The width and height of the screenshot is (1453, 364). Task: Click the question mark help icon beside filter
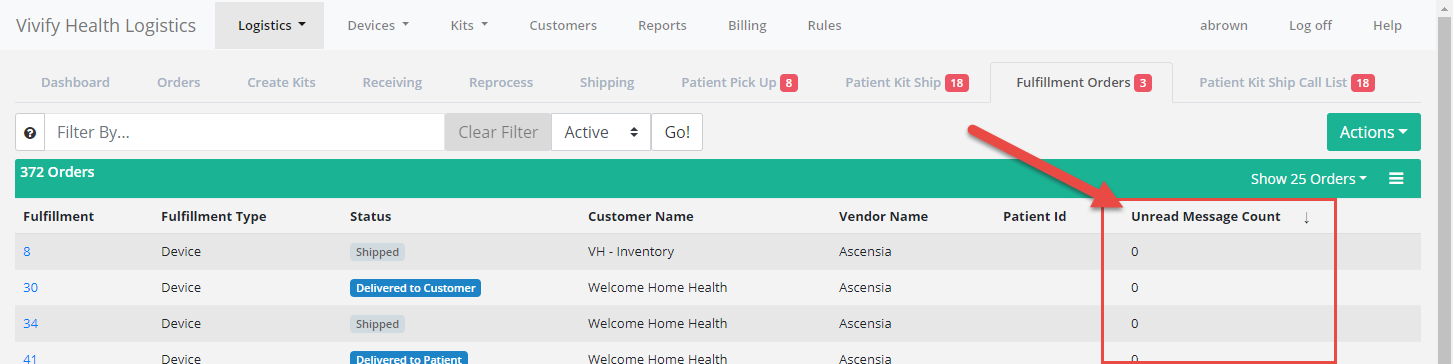tap(30, 132)
